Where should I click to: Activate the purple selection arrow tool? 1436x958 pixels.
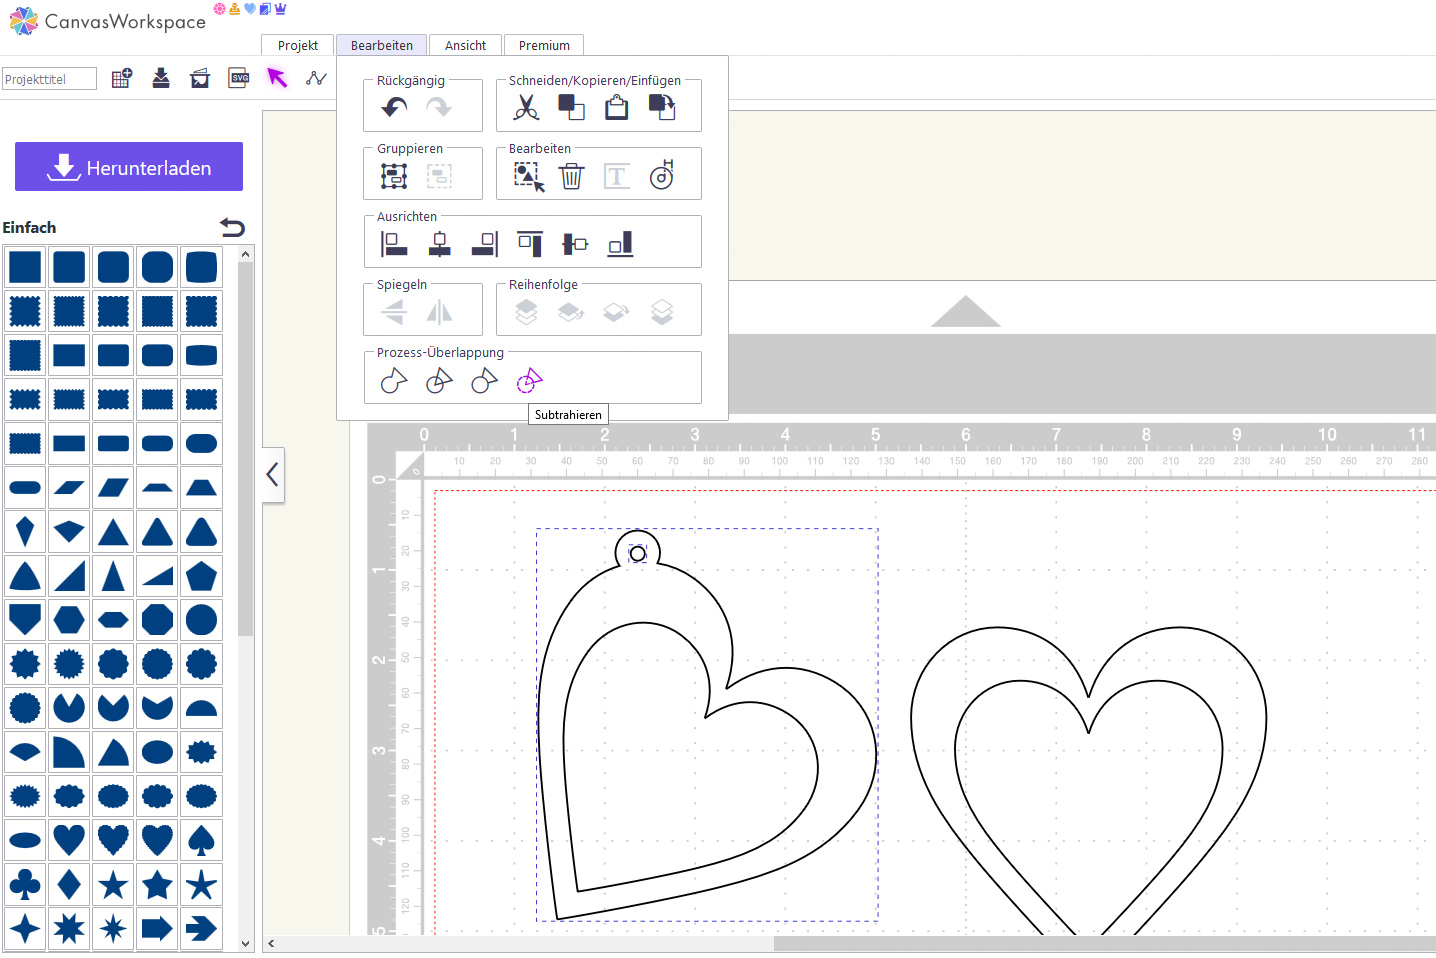277,78
